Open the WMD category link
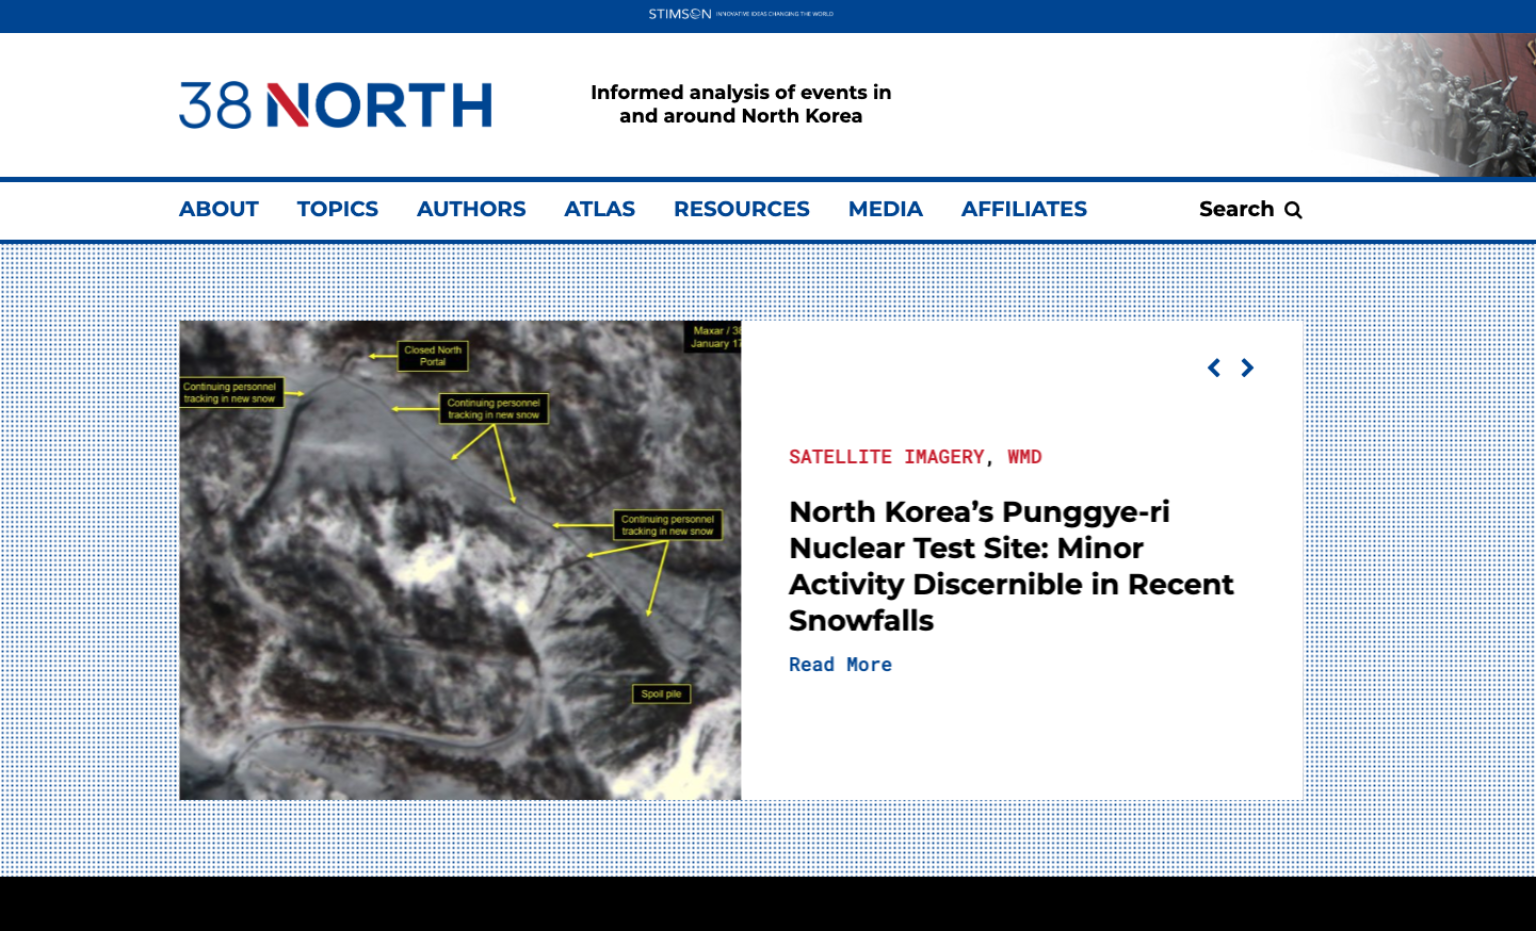The image size is (1536, 931). click(x=1024, y=457)
